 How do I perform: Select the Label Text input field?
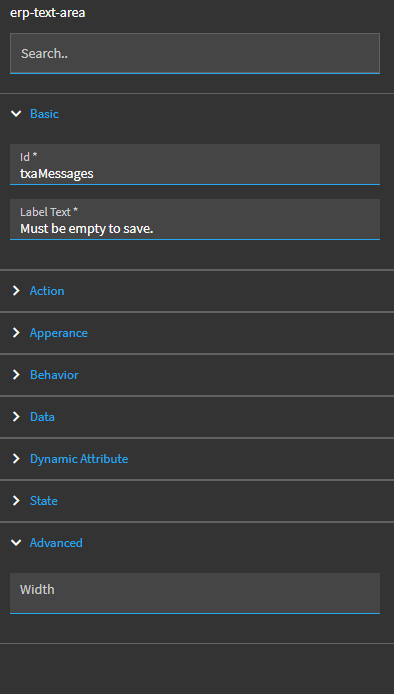tap(195, 220)
